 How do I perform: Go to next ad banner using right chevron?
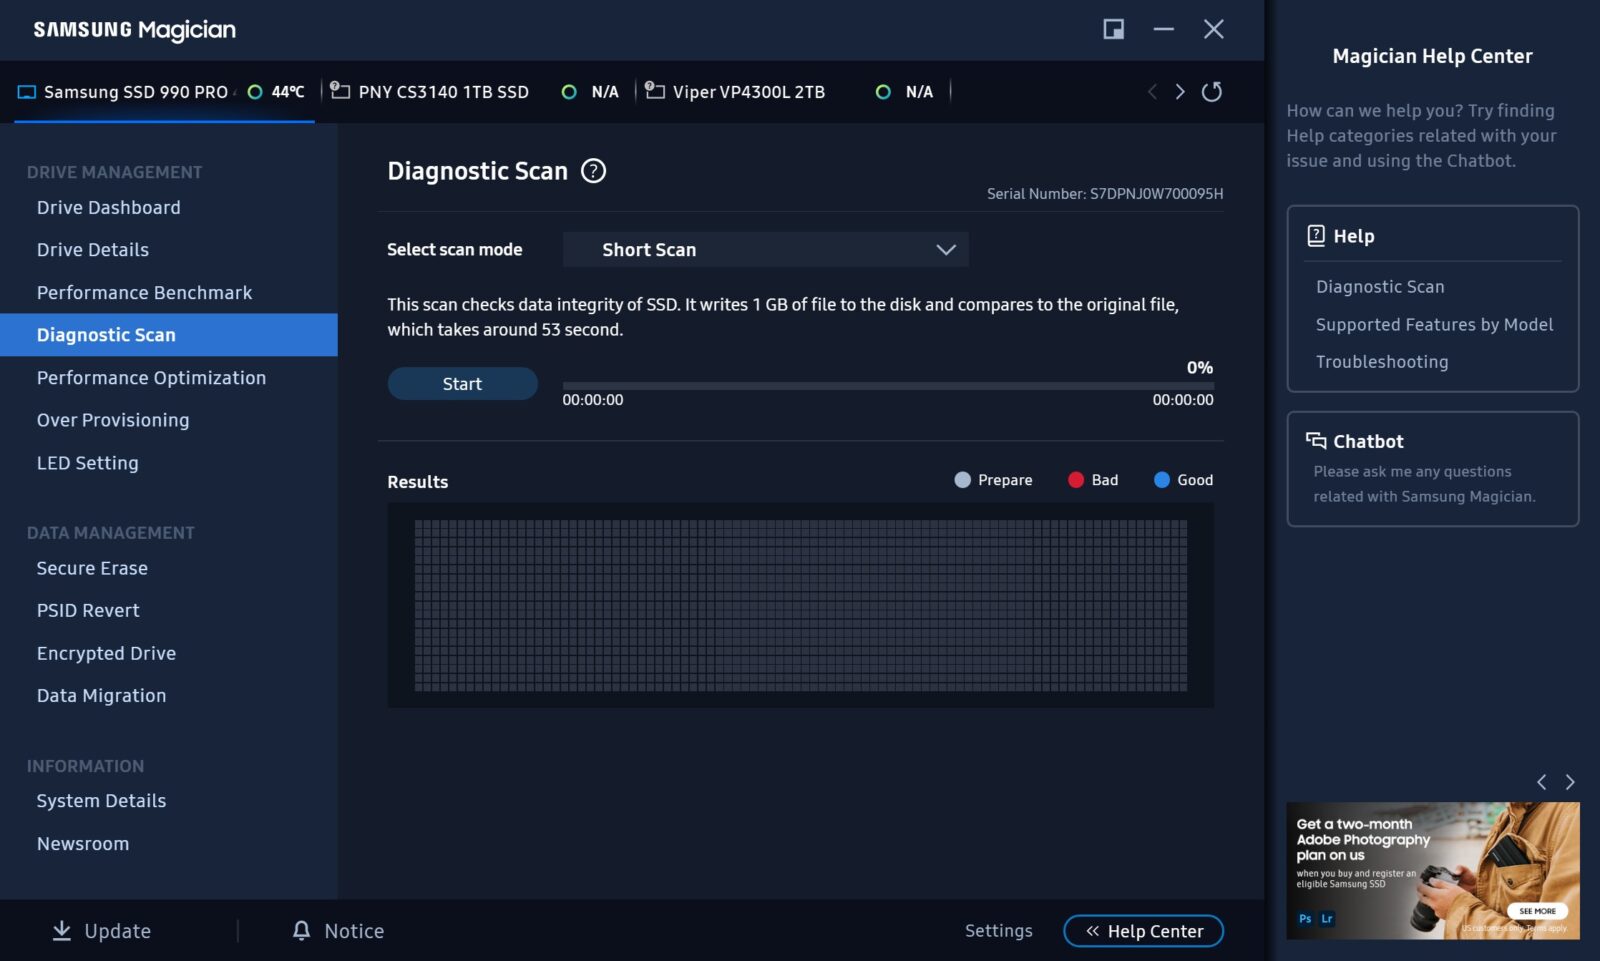click(x=1570, y=782)
